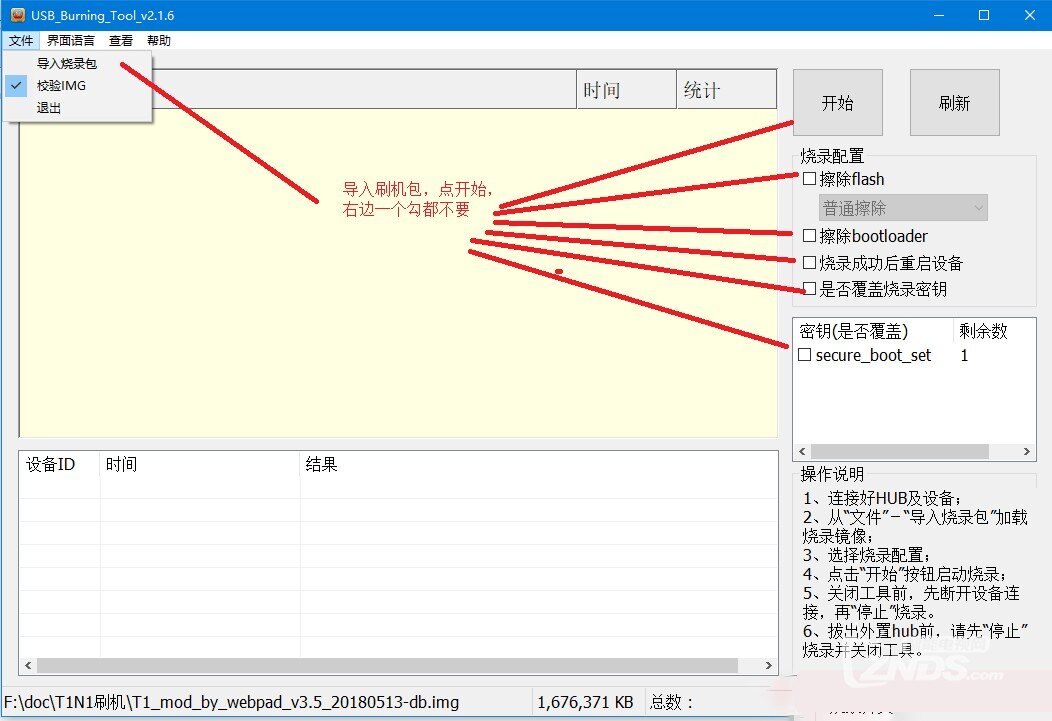The image size is (1052, 721).
Task: Tick 是否覆盖烧录密钥 checkbox
Action: point(809,289)
